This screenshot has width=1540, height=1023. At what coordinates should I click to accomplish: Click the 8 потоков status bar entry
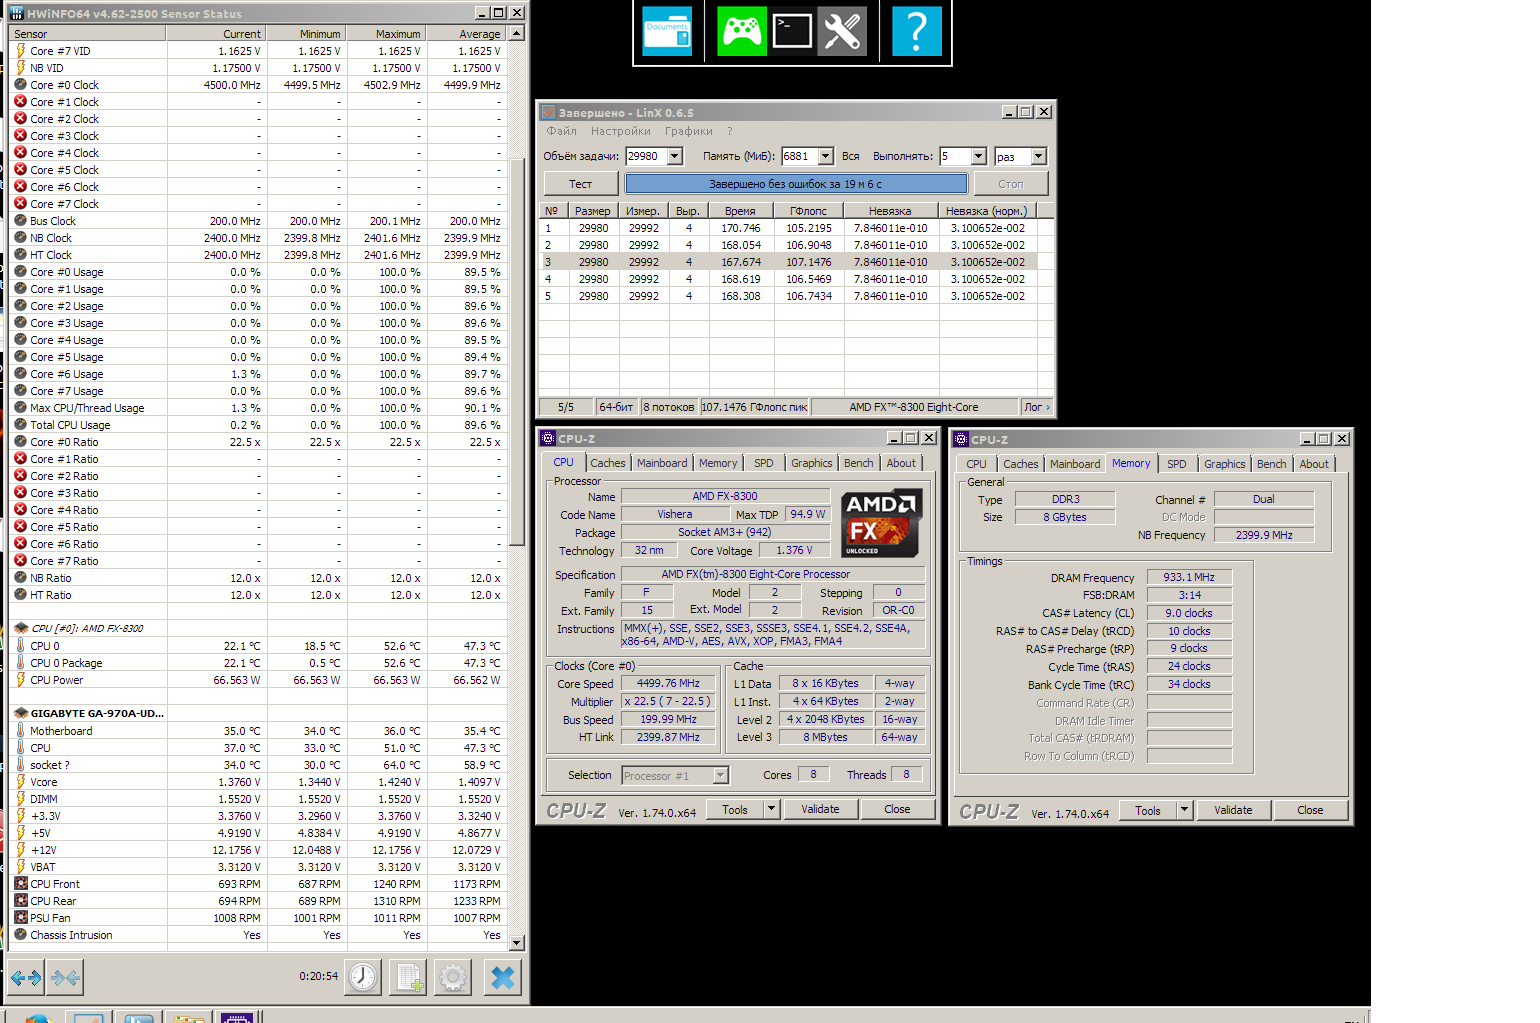pos(669,407)
